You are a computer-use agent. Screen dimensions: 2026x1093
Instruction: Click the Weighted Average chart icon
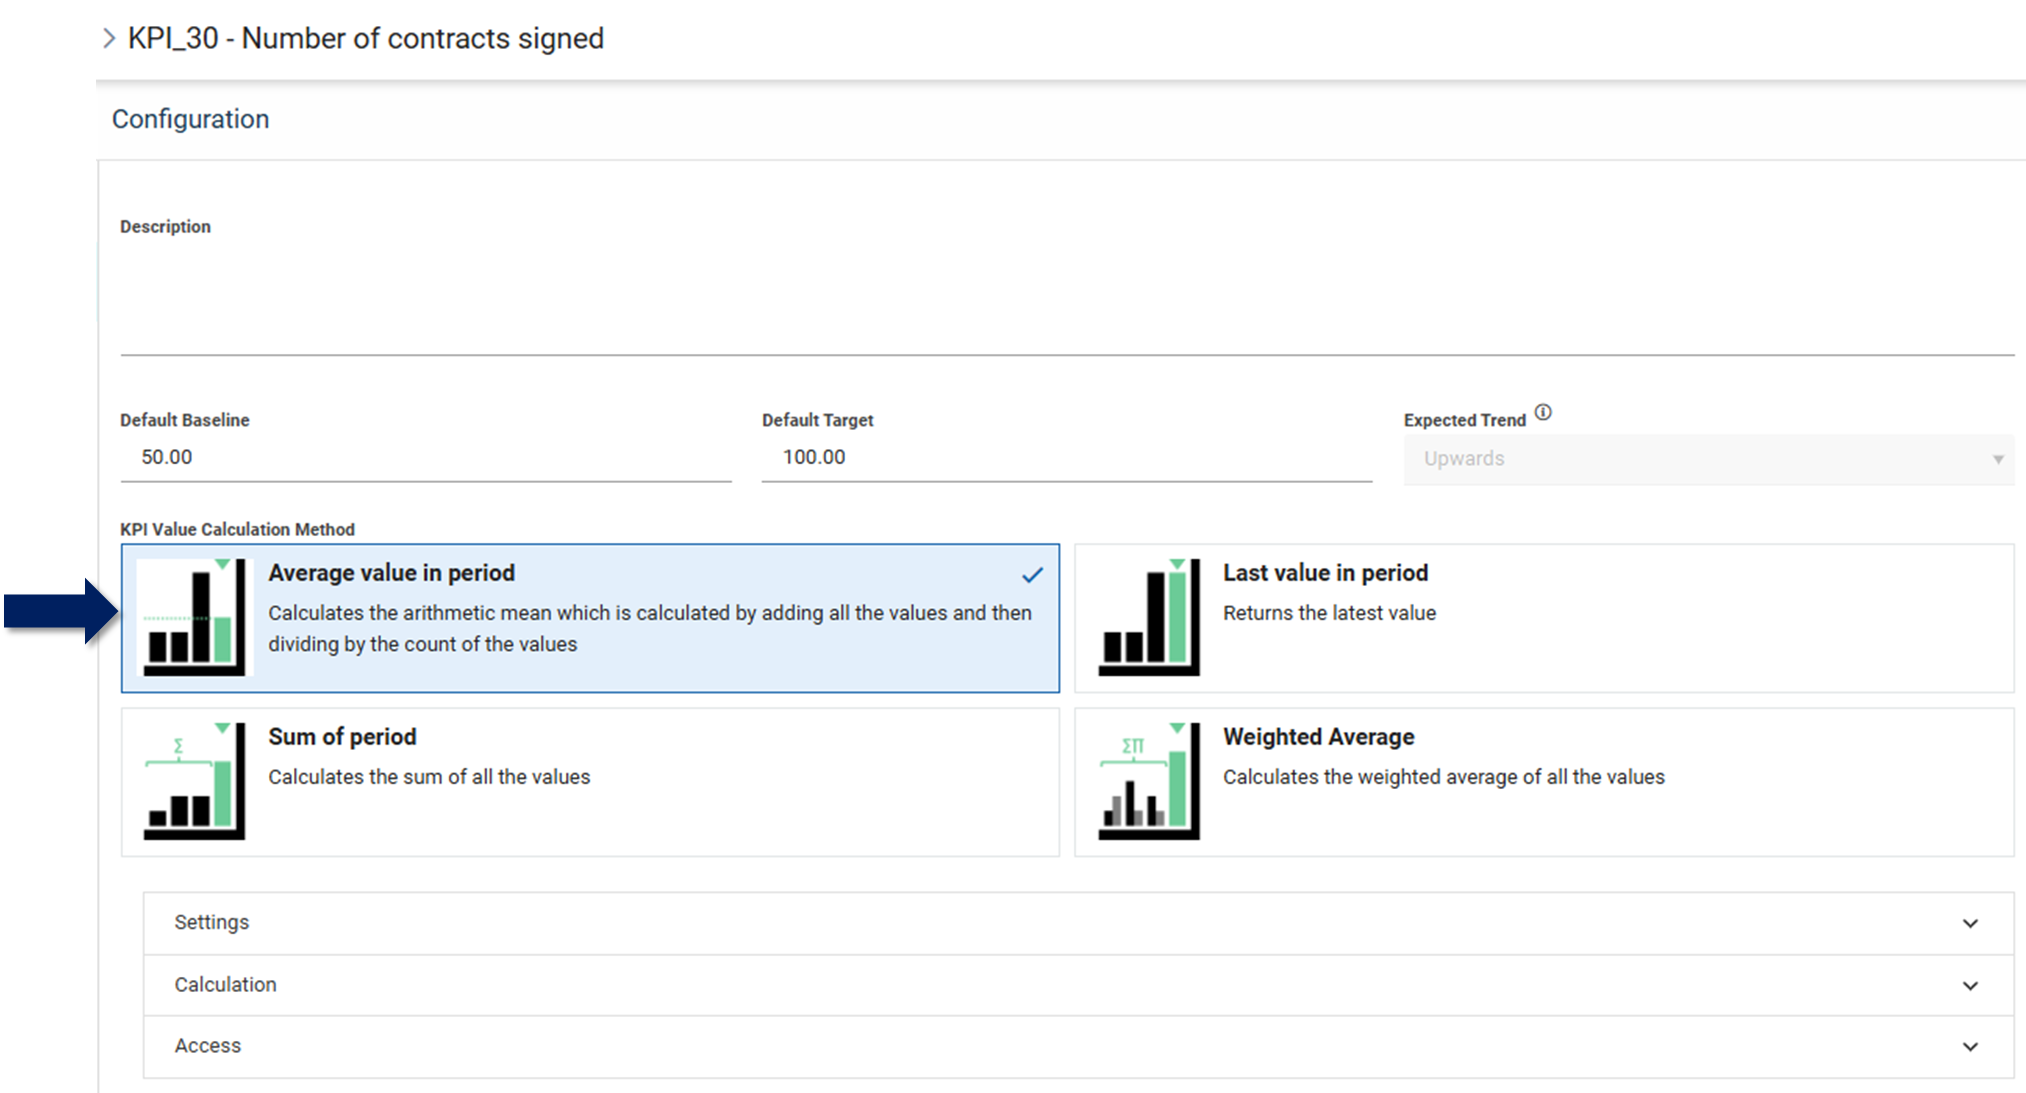click(1149, 781)
